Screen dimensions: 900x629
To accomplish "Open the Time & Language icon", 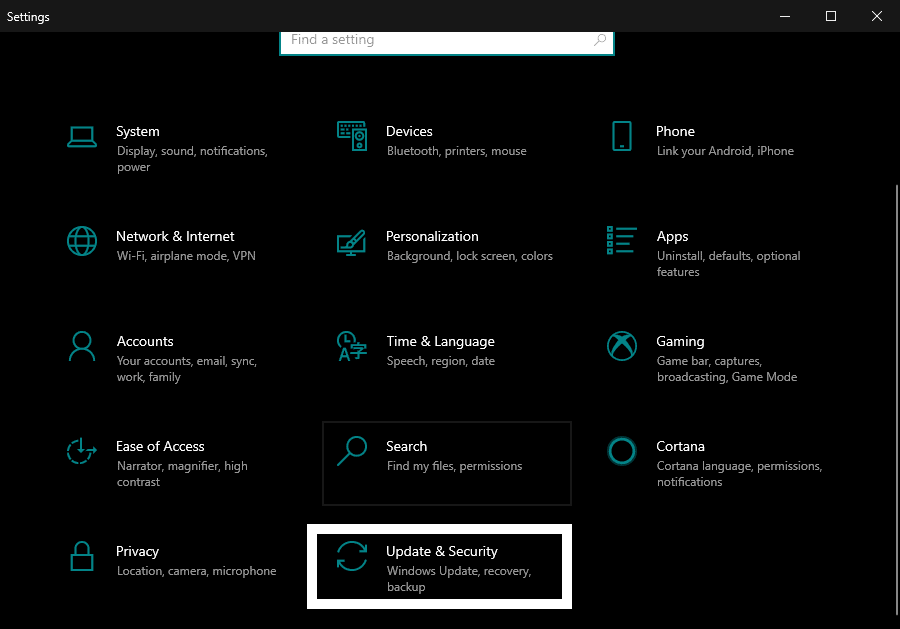I will tap(352, 346).
